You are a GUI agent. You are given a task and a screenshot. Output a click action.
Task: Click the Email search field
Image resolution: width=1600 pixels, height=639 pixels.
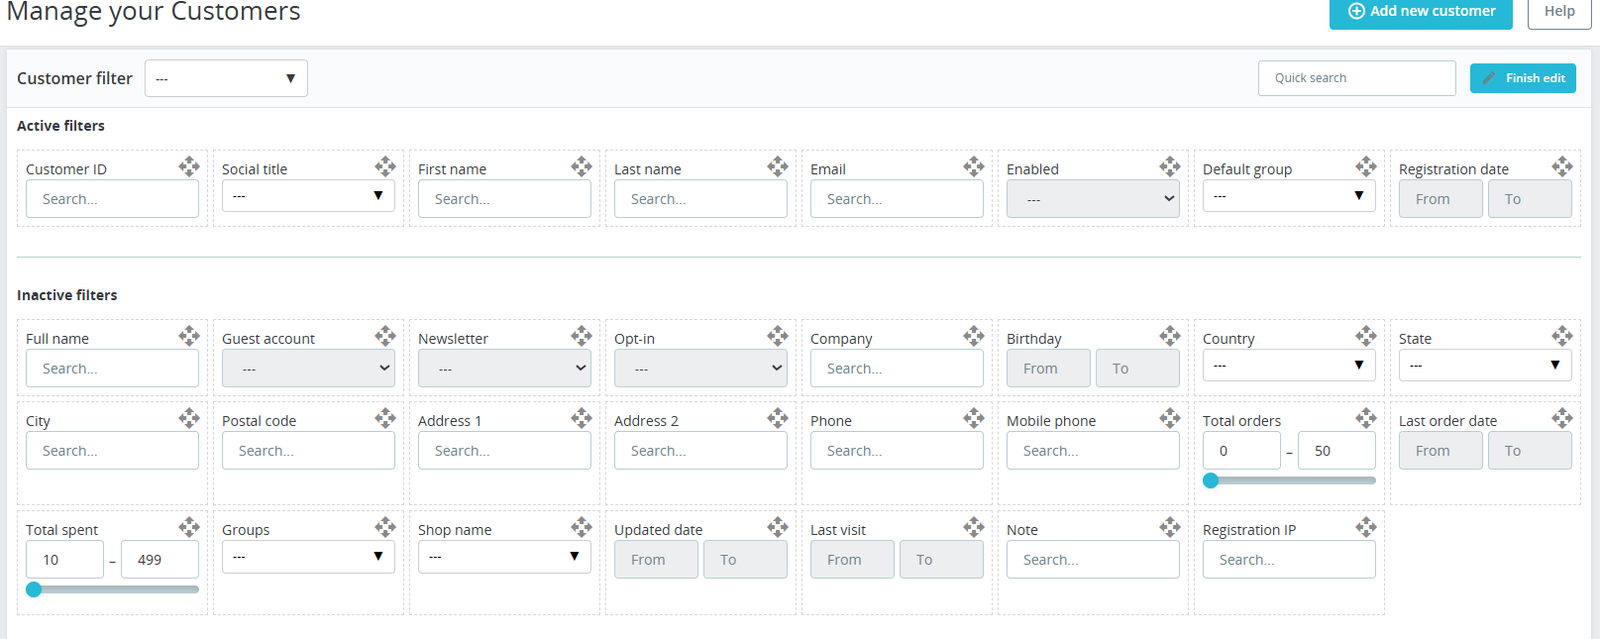[x=897, y=199]
